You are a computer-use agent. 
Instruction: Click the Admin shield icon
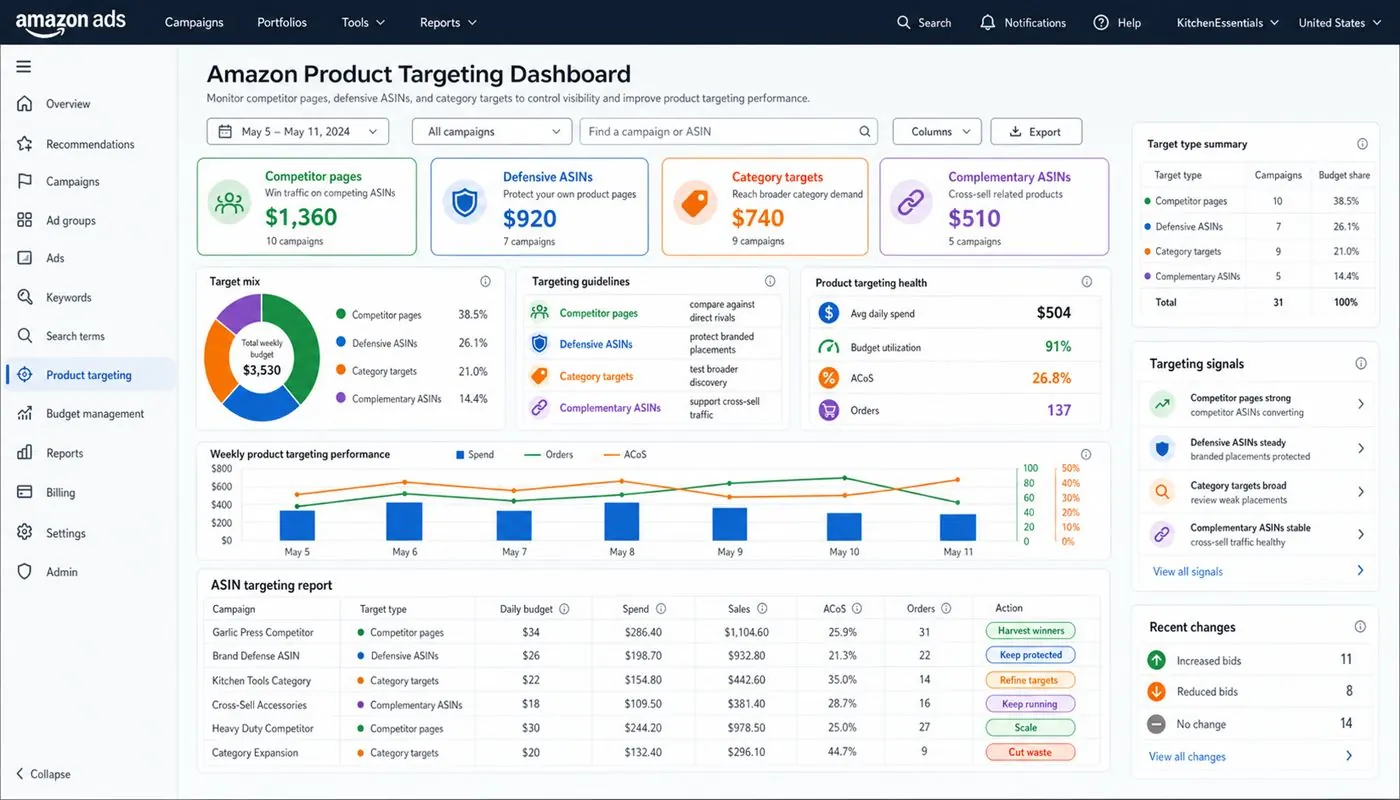coord(25,572)
